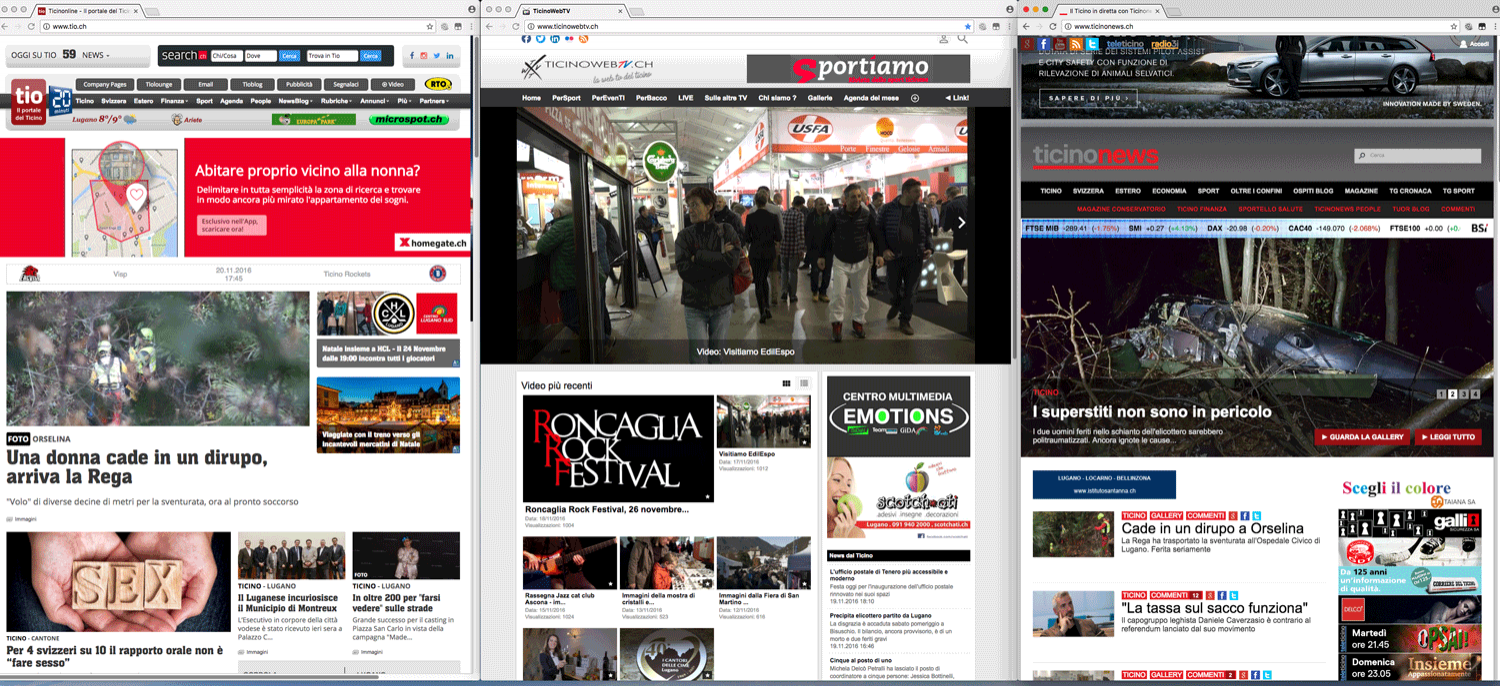Switch video list to grid view
Viewport: 1500px width, 686px height.
tap(786, 384)
